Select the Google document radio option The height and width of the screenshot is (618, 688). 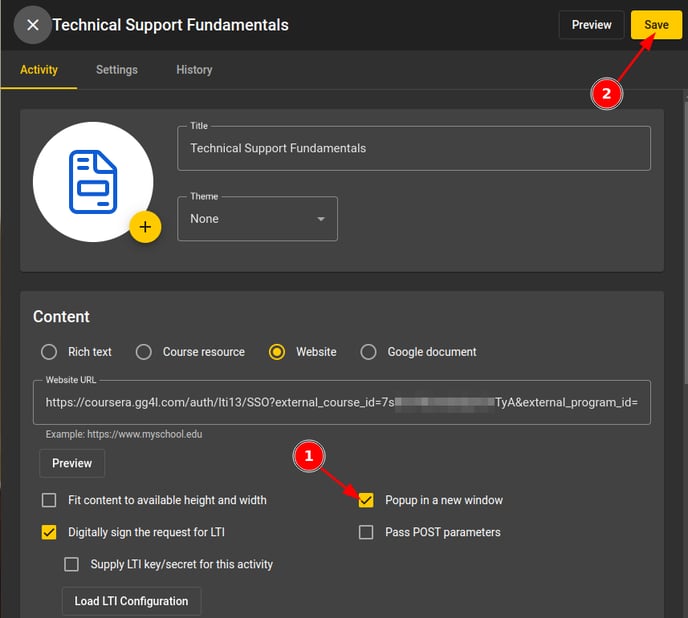tap(368, 352)
